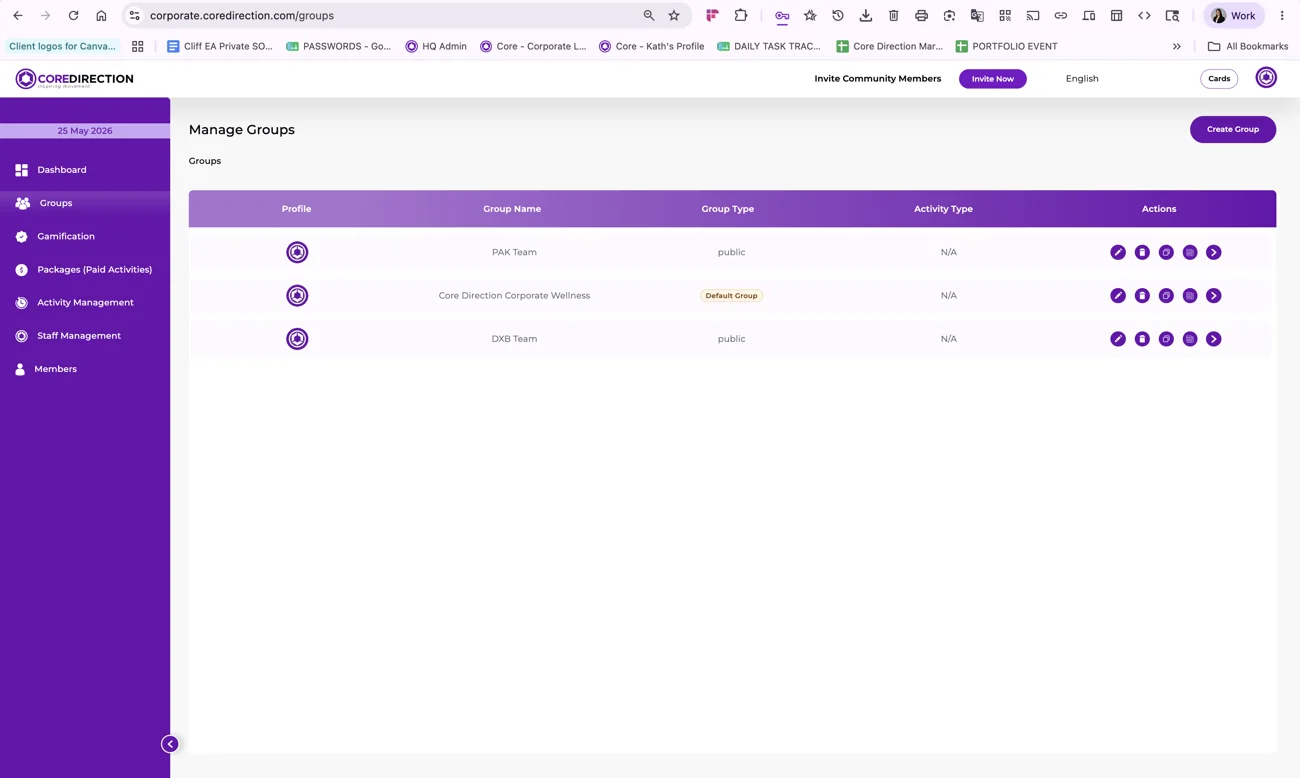Edit the PAK Team group with pencil icon
The image size is (1300, 778).
pyautogui.click(x=1118, y=252)
